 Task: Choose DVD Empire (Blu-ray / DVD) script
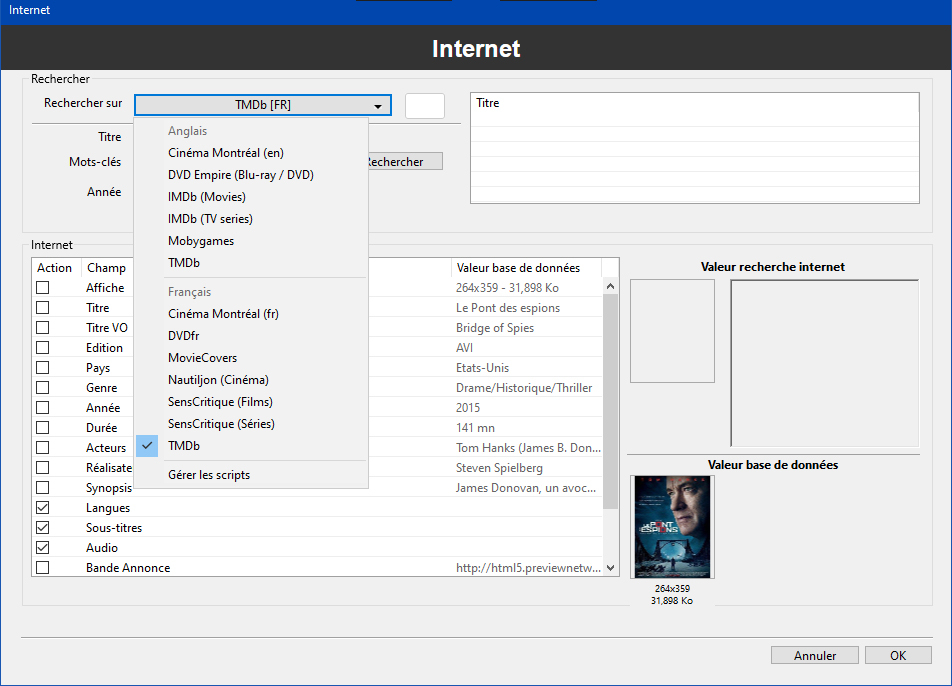[240, 175]
